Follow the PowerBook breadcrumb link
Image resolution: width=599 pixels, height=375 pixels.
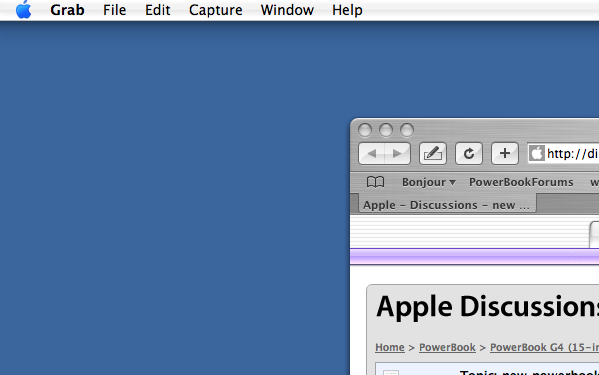coord(447,347)
